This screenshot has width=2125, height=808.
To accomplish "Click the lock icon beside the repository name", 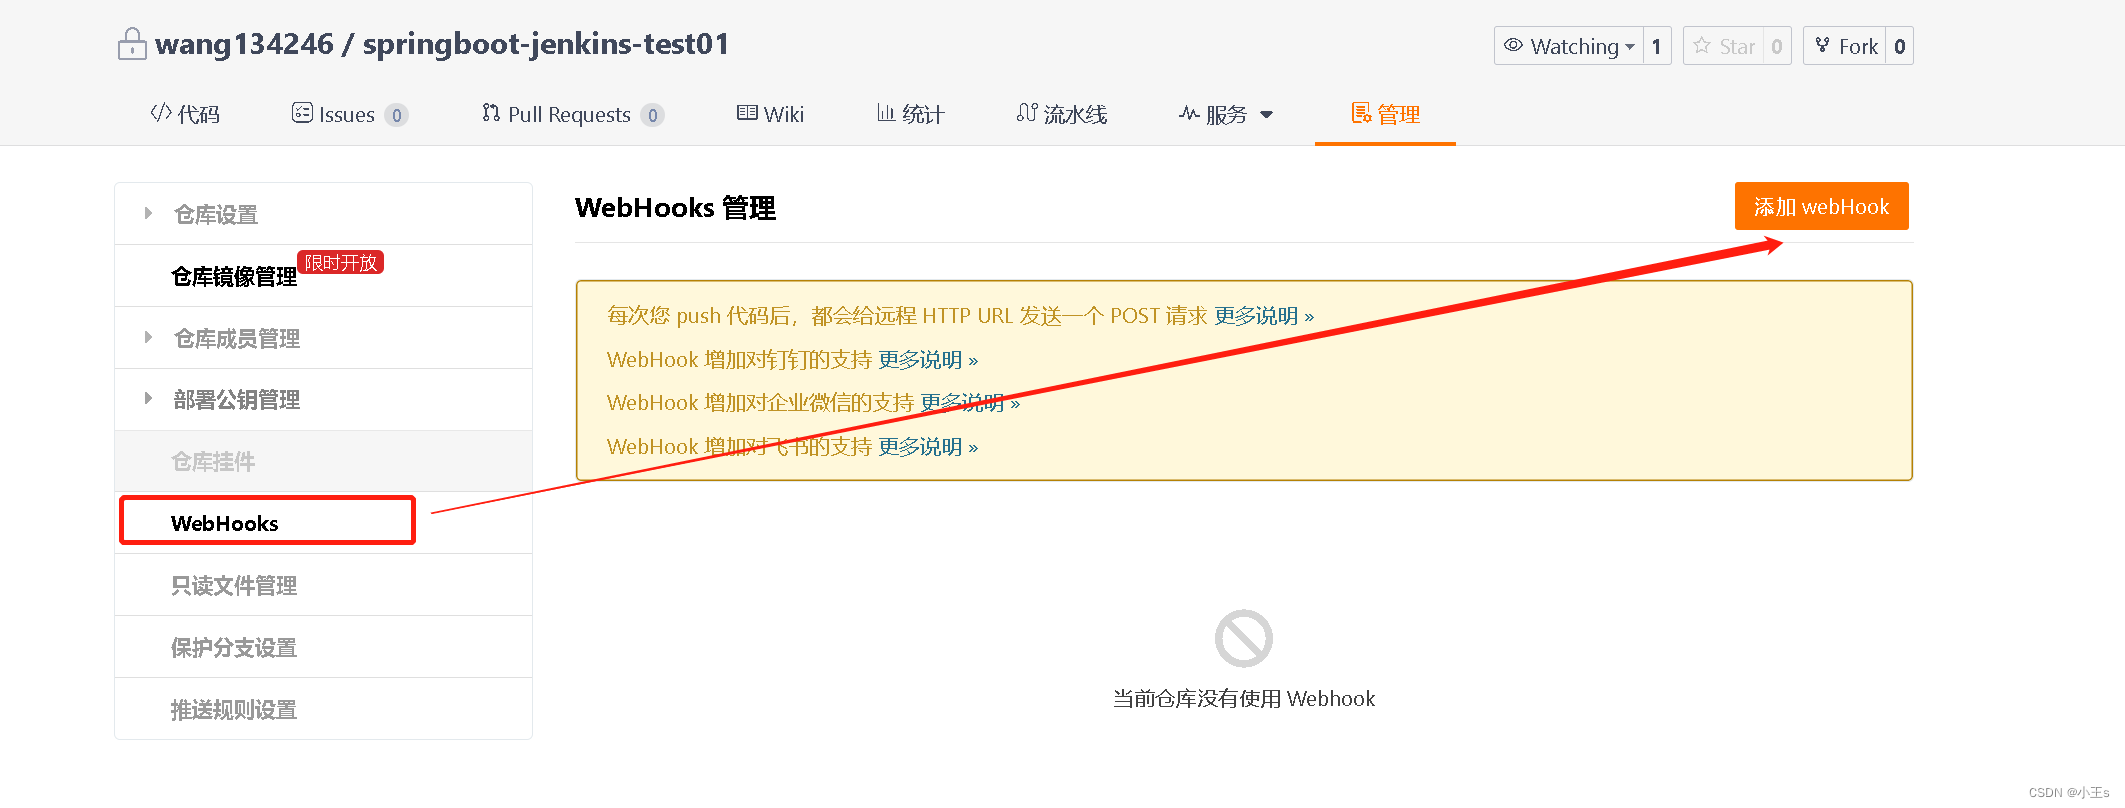I will [132, 44].
